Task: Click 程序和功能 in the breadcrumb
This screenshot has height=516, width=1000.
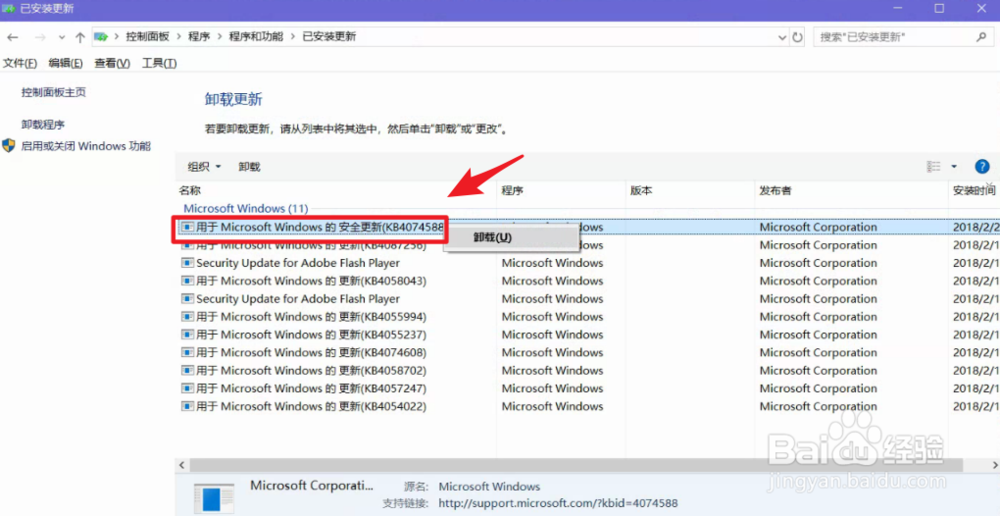Action: (256, 37)
